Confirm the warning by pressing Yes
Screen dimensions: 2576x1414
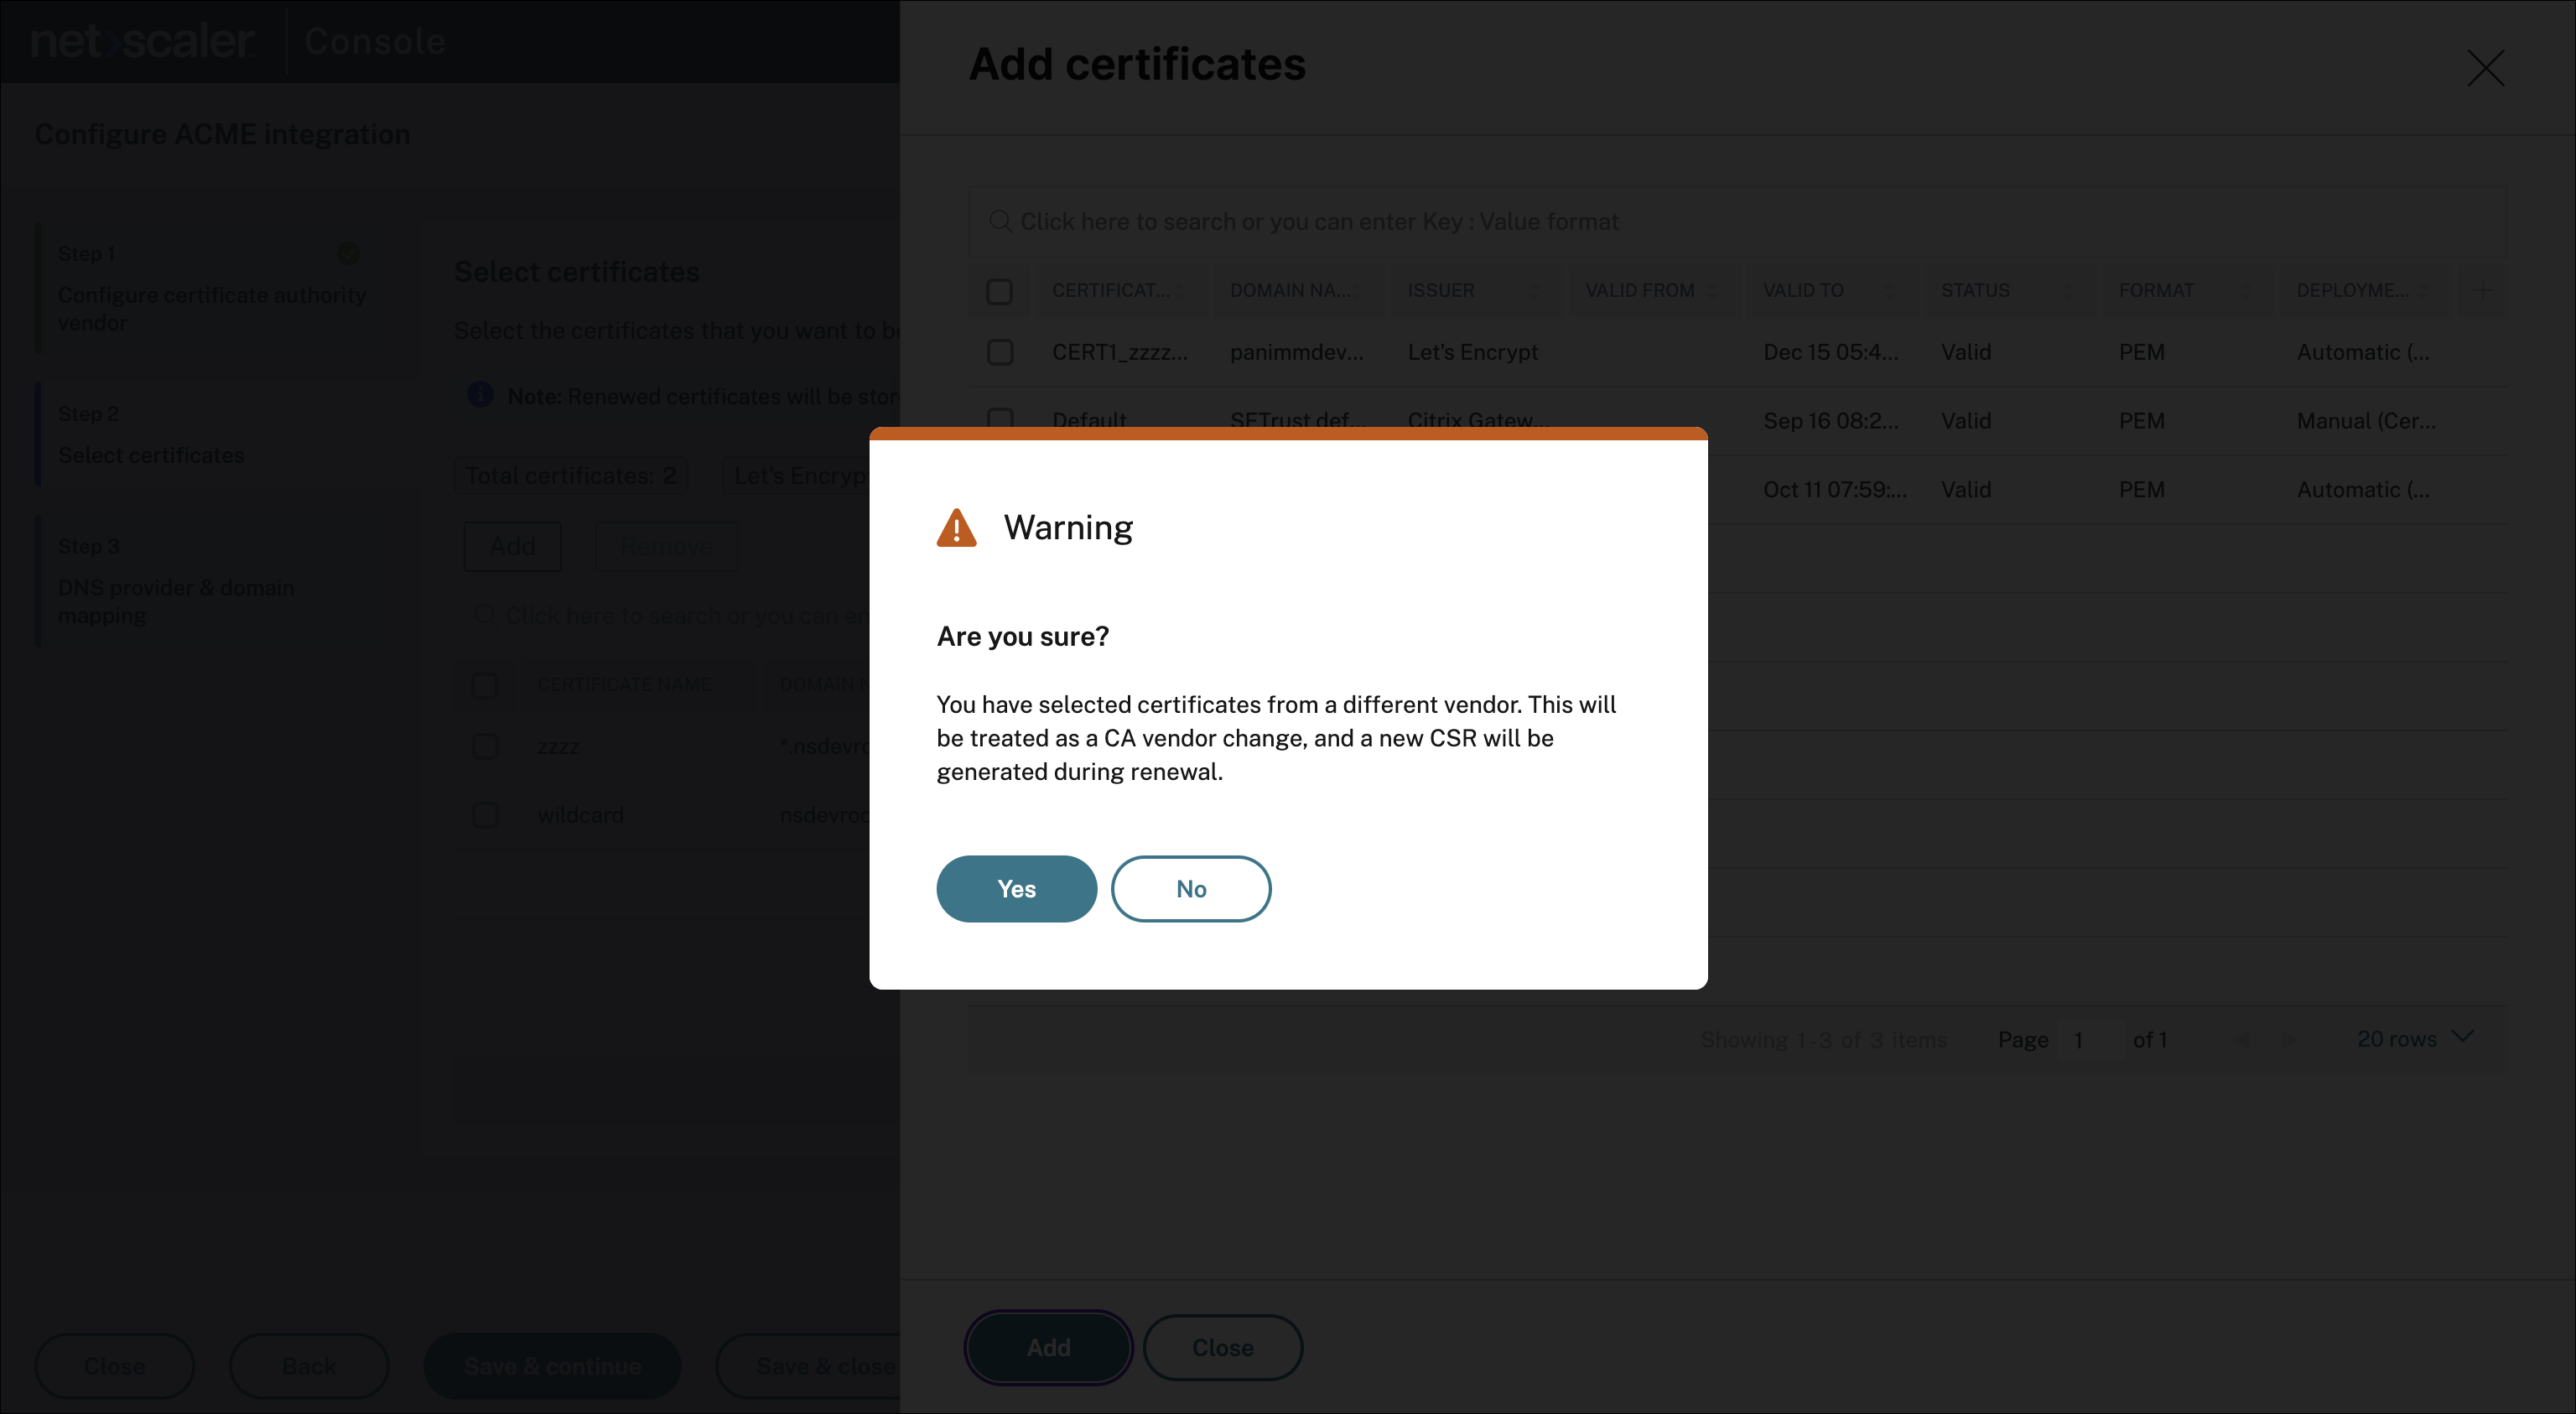point(1016,888)
